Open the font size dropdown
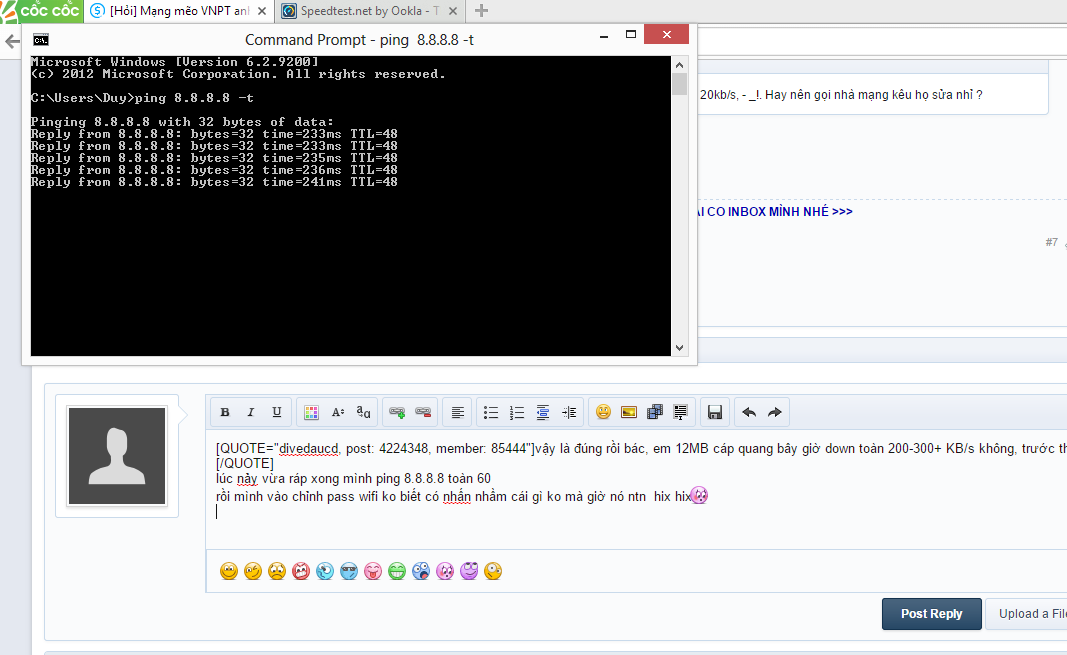Viewport: 1067px width, 655px height. tap(337, 412)
